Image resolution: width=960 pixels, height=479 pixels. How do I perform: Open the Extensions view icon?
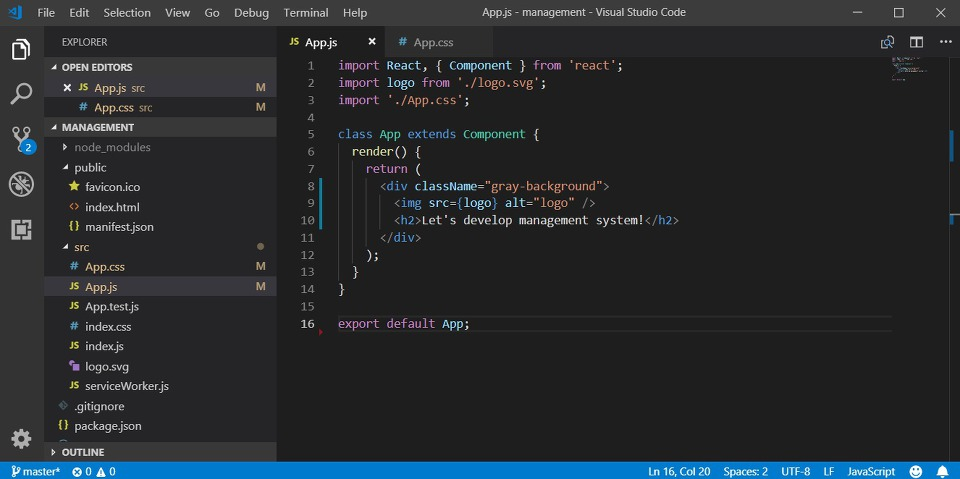coord(21,229)
